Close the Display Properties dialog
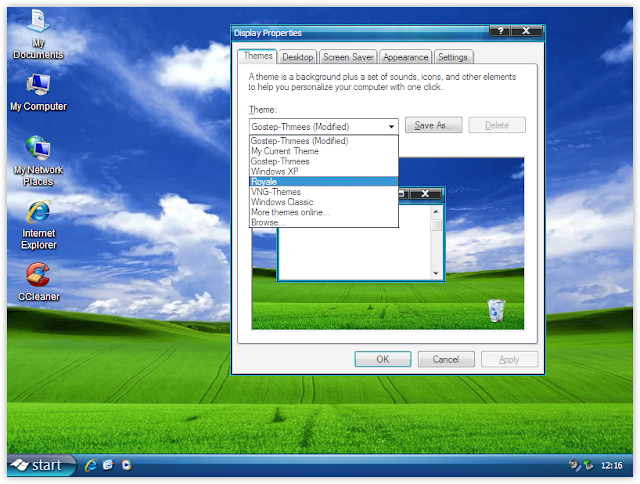Image resolution: width=640 pixels, height=484 pixels. point(526,31)
